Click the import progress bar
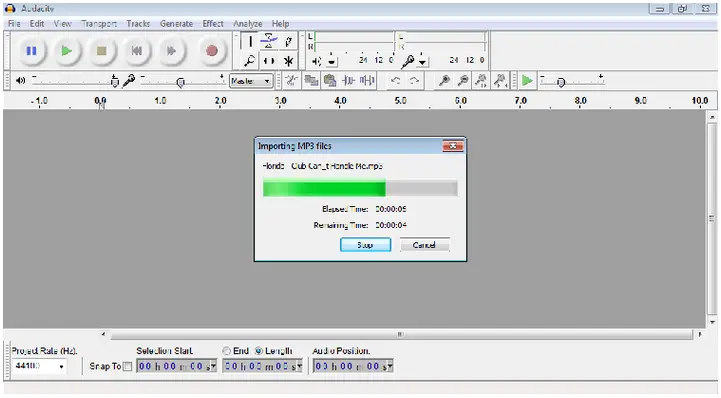Screen dimensions: 721x398 tap(360, 188)
